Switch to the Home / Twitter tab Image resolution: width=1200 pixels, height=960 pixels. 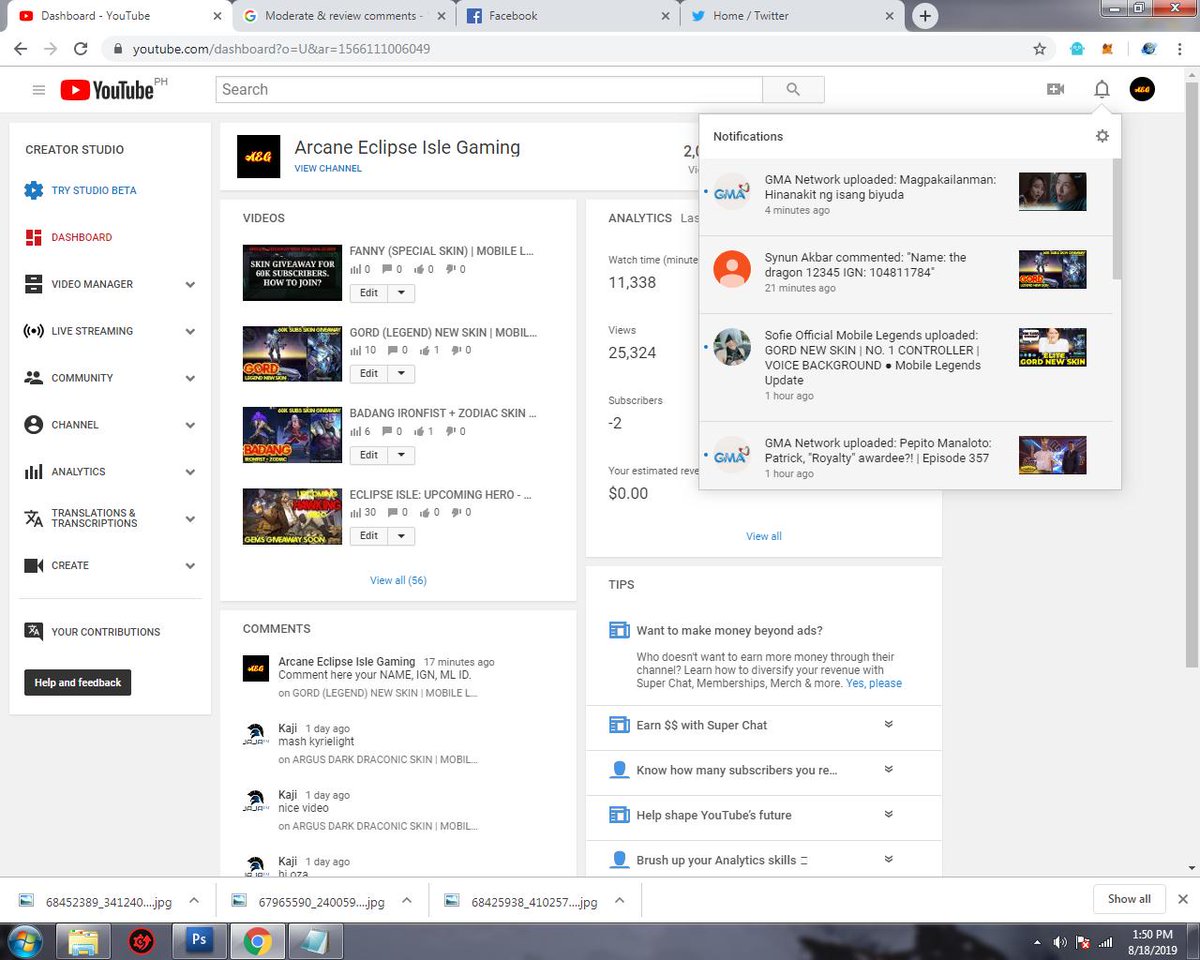pyautogui.click(x=791, y=16)
